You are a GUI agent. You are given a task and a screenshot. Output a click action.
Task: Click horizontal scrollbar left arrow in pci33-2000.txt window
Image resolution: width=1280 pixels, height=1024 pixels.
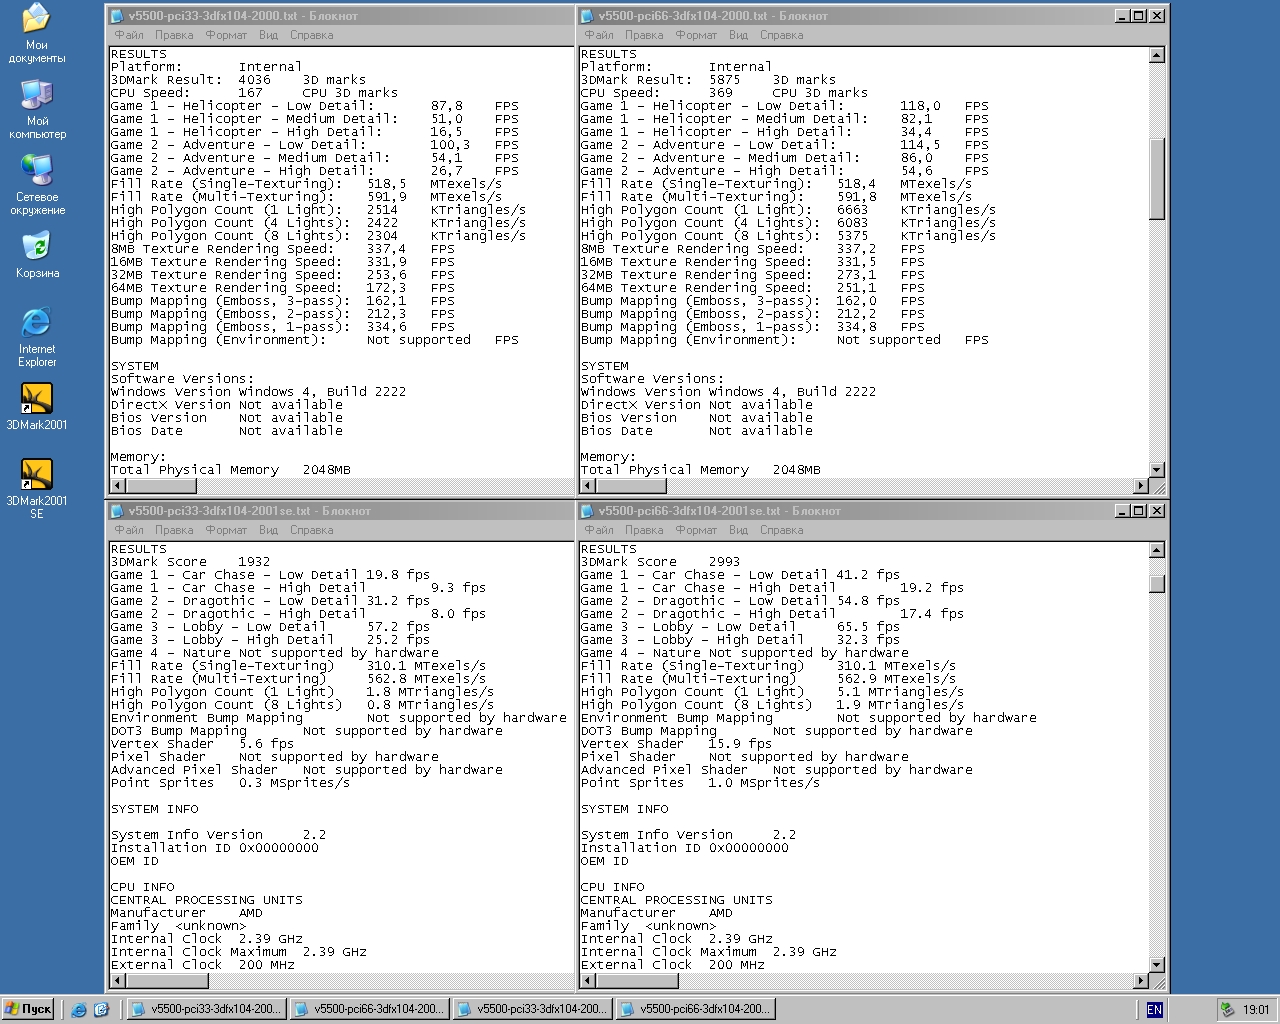[x=119, y=486]
